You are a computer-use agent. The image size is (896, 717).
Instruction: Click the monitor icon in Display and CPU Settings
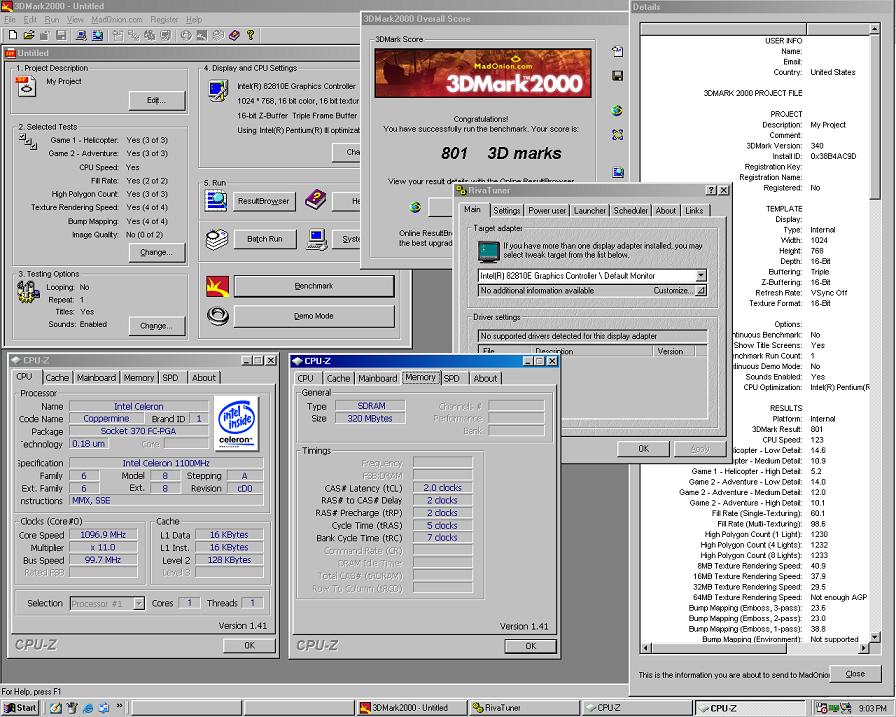point(218,91)
